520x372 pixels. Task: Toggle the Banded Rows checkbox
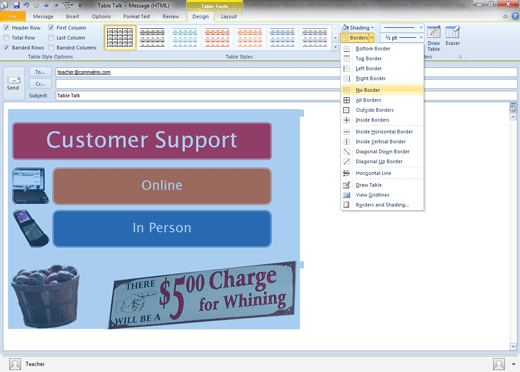pyautogui.click(x=7, y=48)
